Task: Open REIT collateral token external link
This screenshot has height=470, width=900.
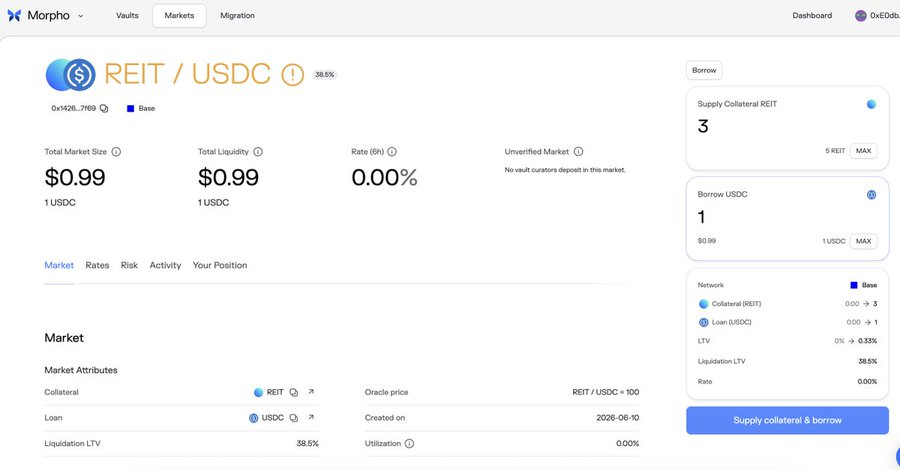Action: pos(311,392)
